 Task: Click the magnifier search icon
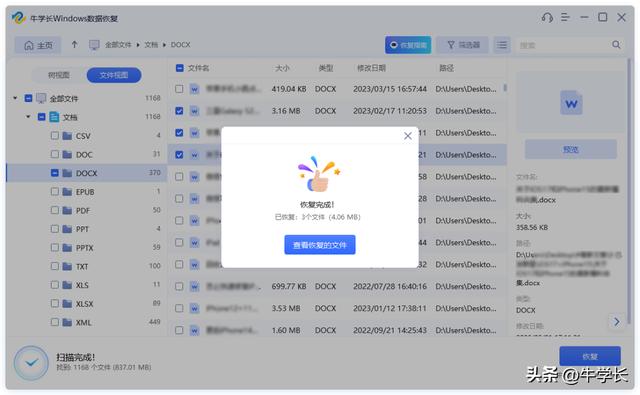coord(616,45)
